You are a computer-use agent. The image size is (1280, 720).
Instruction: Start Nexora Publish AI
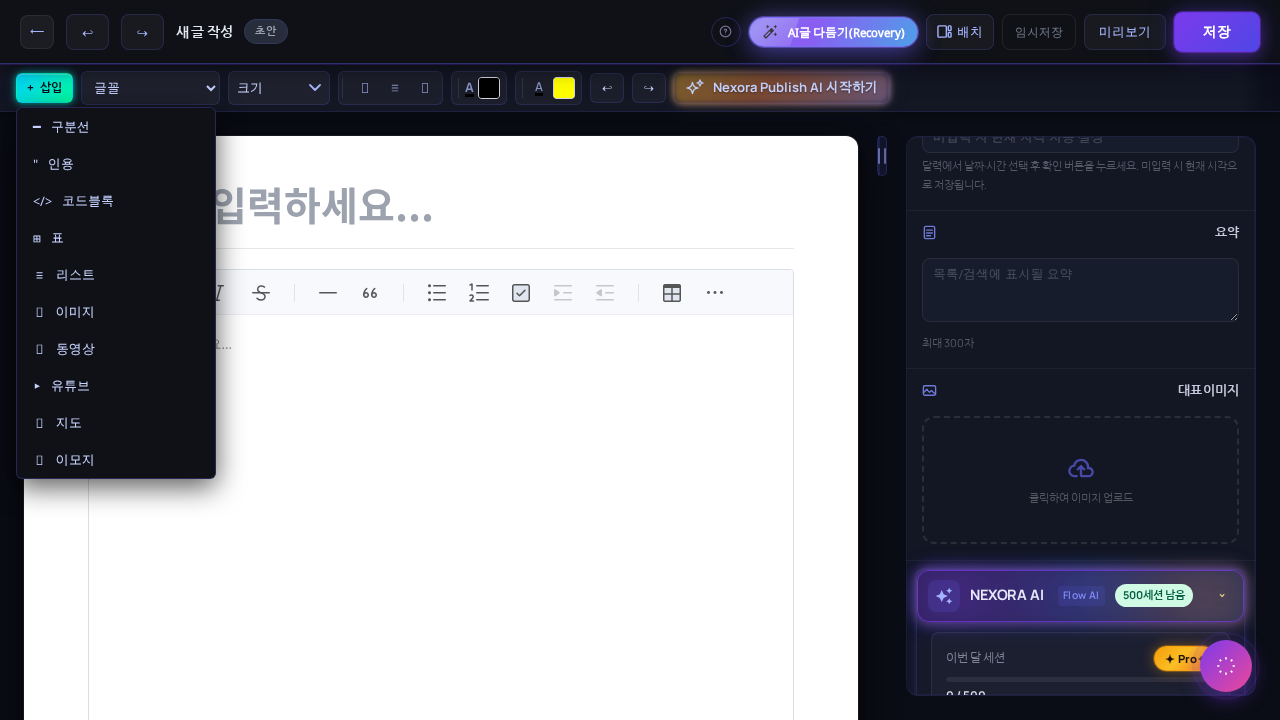[781, 87]
